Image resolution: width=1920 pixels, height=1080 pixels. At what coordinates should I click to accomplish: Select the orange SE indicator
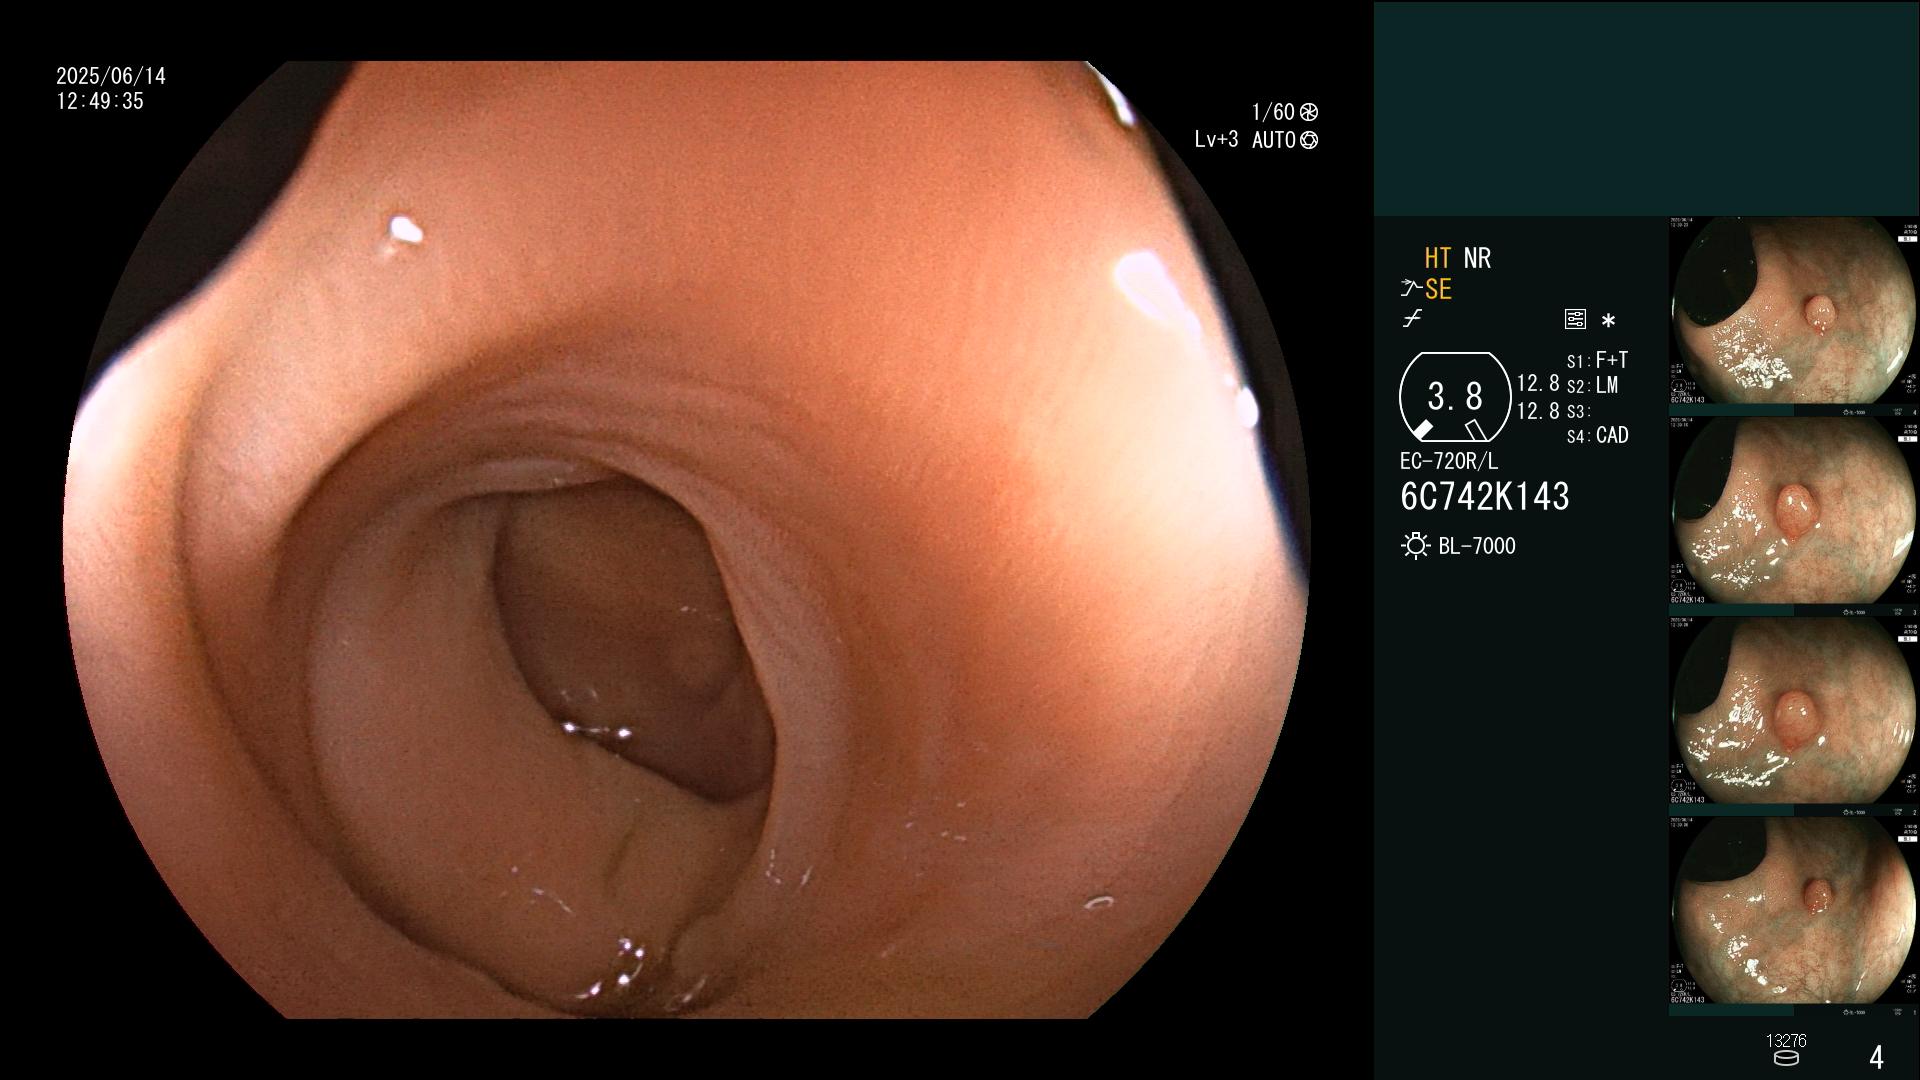point(1438,289)
